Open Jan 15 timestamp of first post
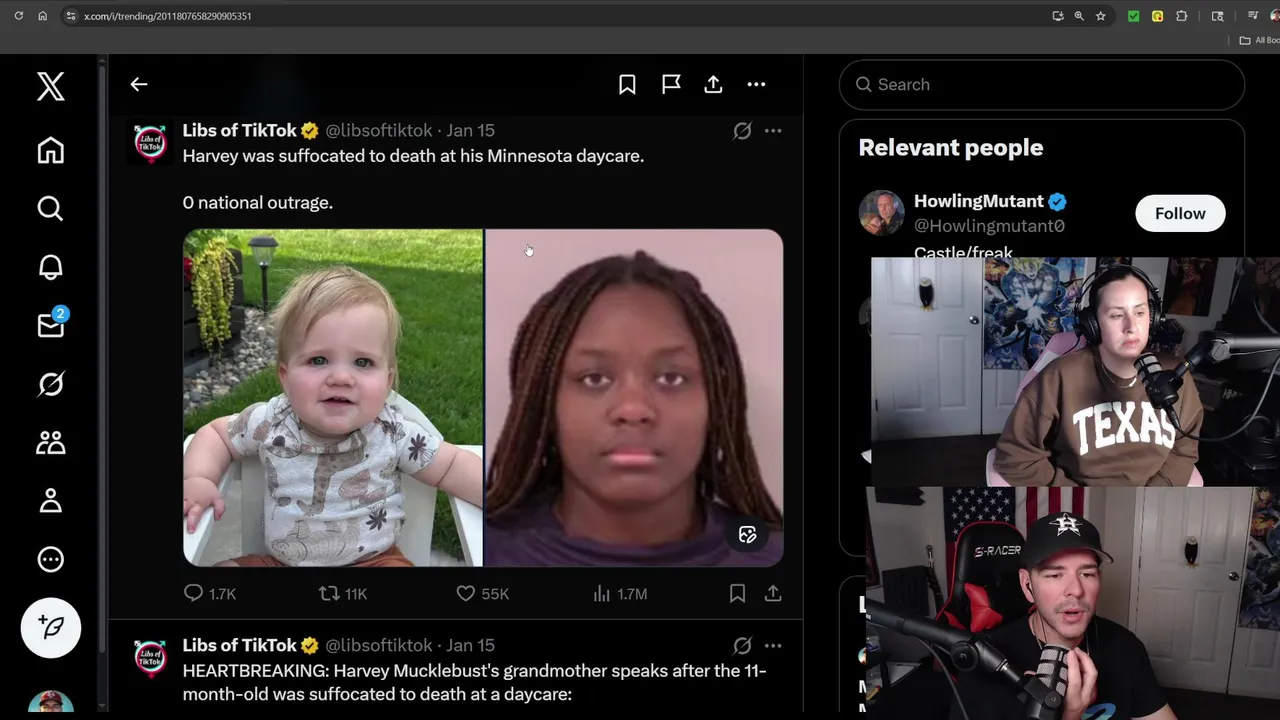1280x720 pixels. (470, 130)
